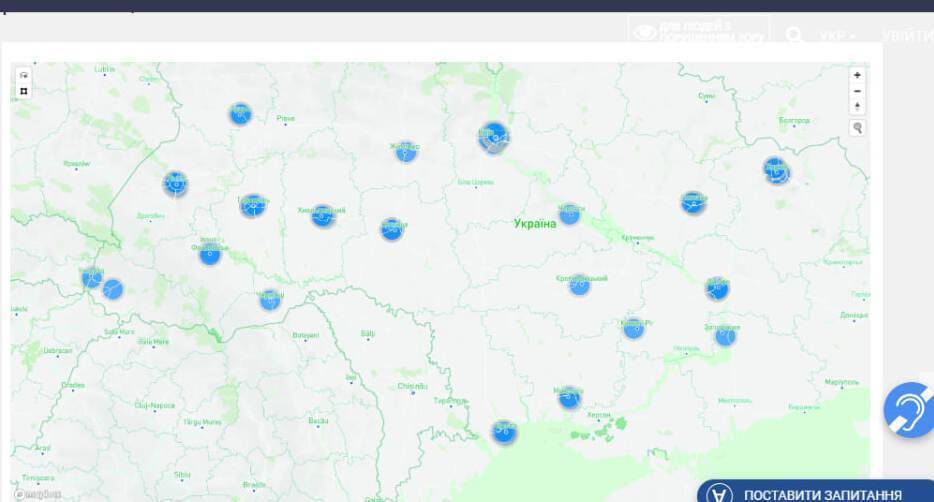934x502 pixels.
Task: Toggle fullscreen map view
Action: pyautogui.click(x=24, y=91)
